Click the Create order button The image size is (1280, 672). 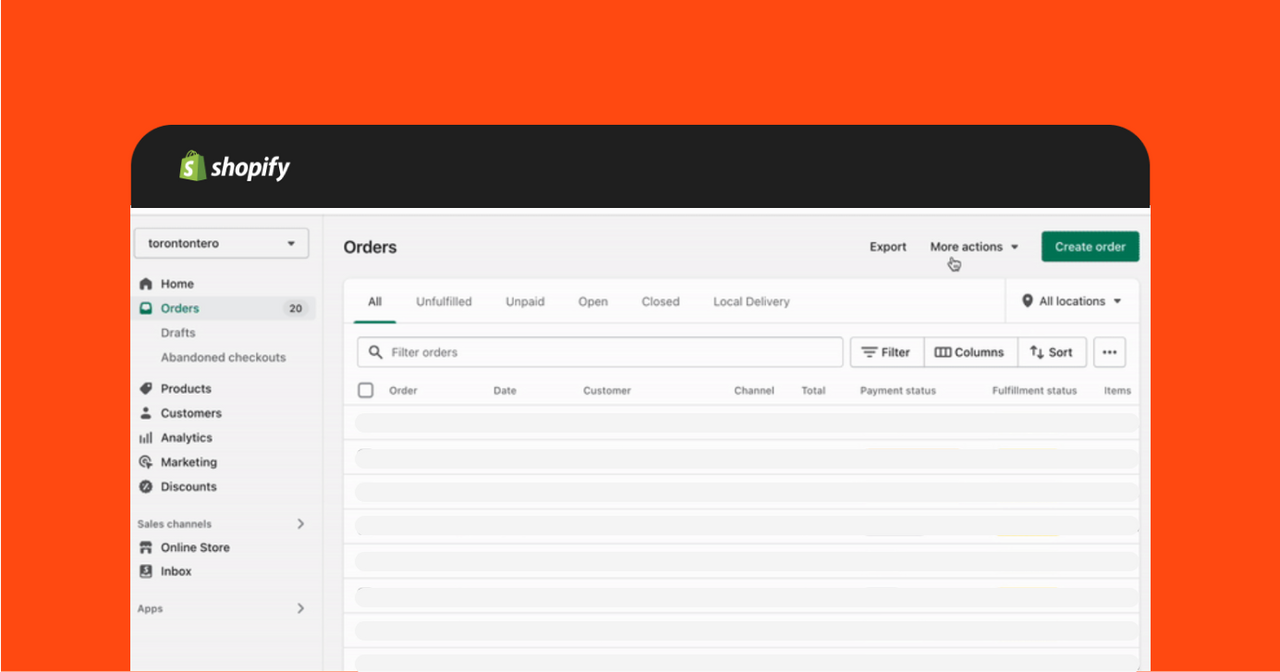1089,247
